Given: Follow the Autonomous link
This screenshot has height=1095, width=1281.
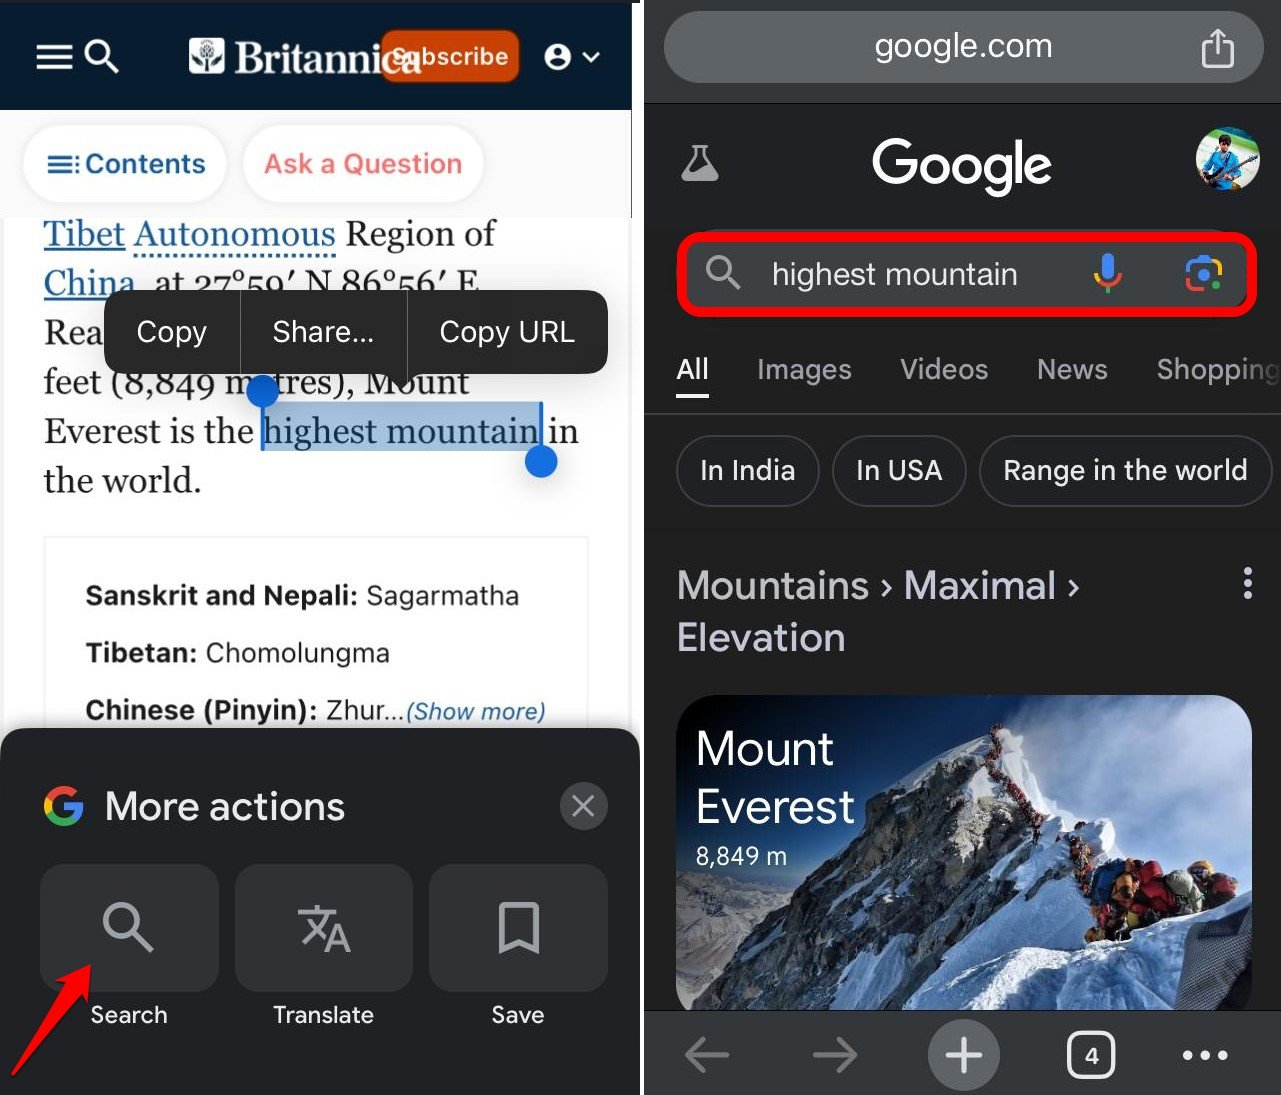Looking at the screenshot, I should (x=235, y=234).
